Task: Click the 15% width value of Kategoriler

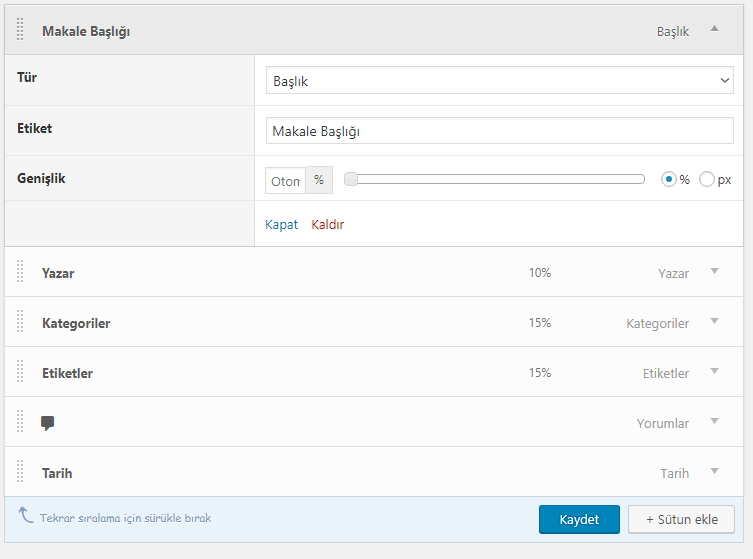Action: (x=540, y=323)
